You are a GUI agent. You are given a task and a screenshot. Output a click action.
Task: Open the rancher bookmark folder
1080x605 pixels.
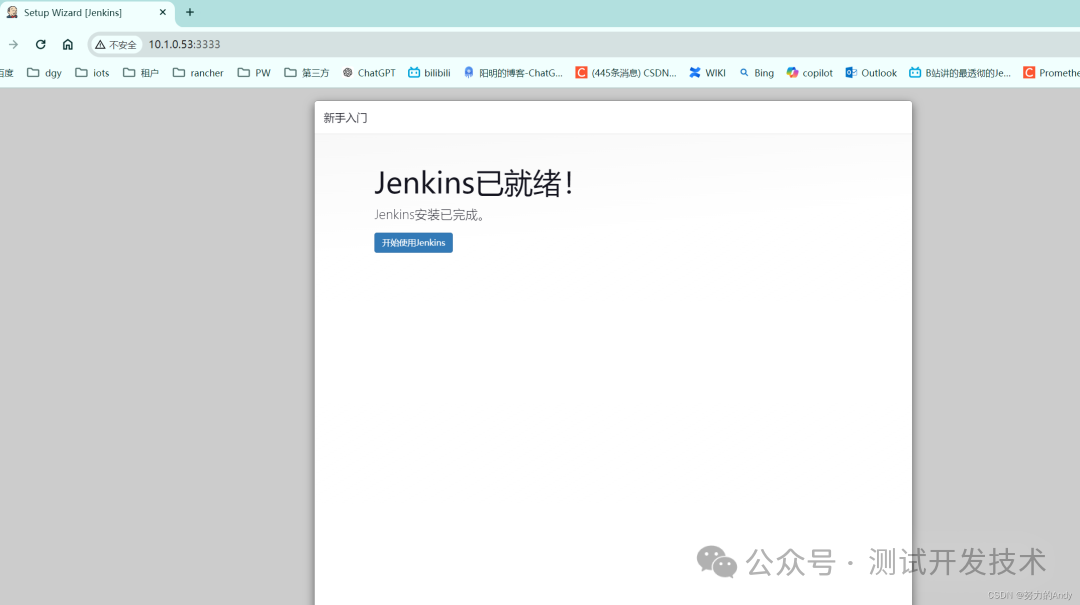point(198,72)
